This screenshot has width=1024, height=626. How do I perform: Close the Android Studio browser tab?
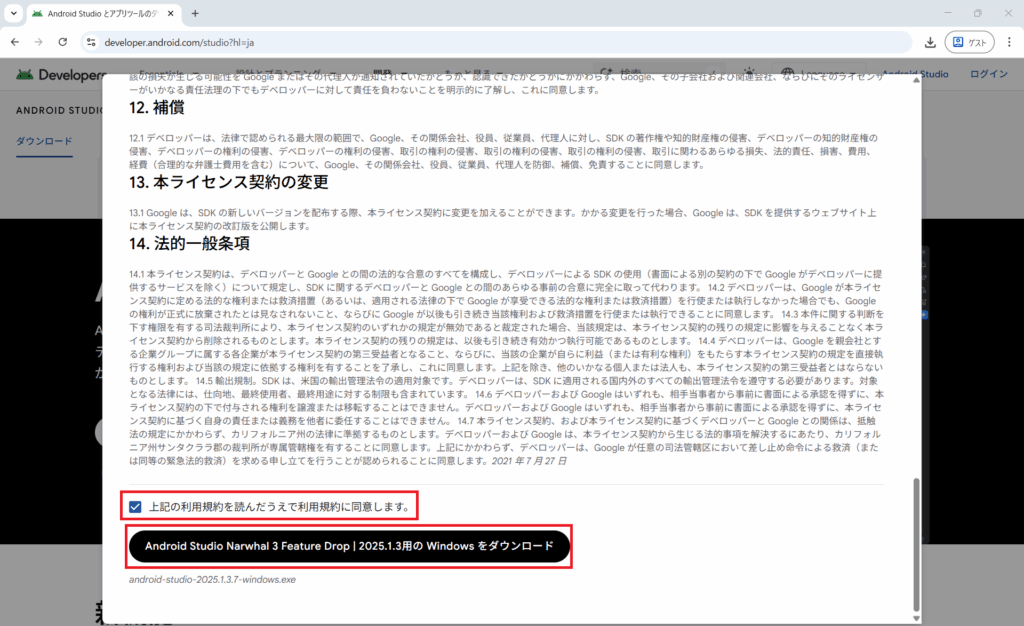(x=170, y=14)
